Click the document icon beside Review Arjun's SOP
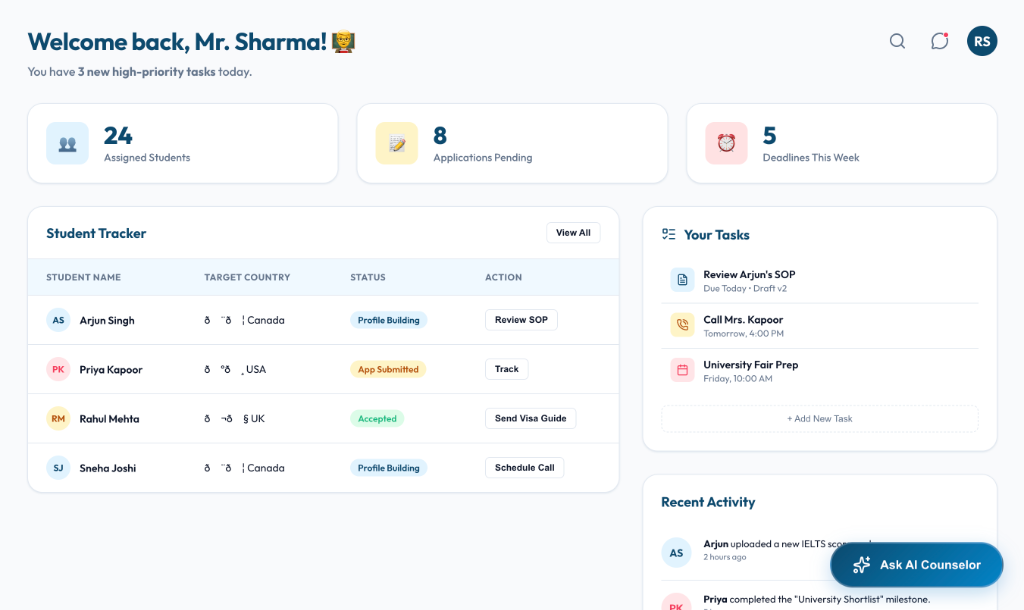Screen dimensions: 1024x610 pos(682,280)
